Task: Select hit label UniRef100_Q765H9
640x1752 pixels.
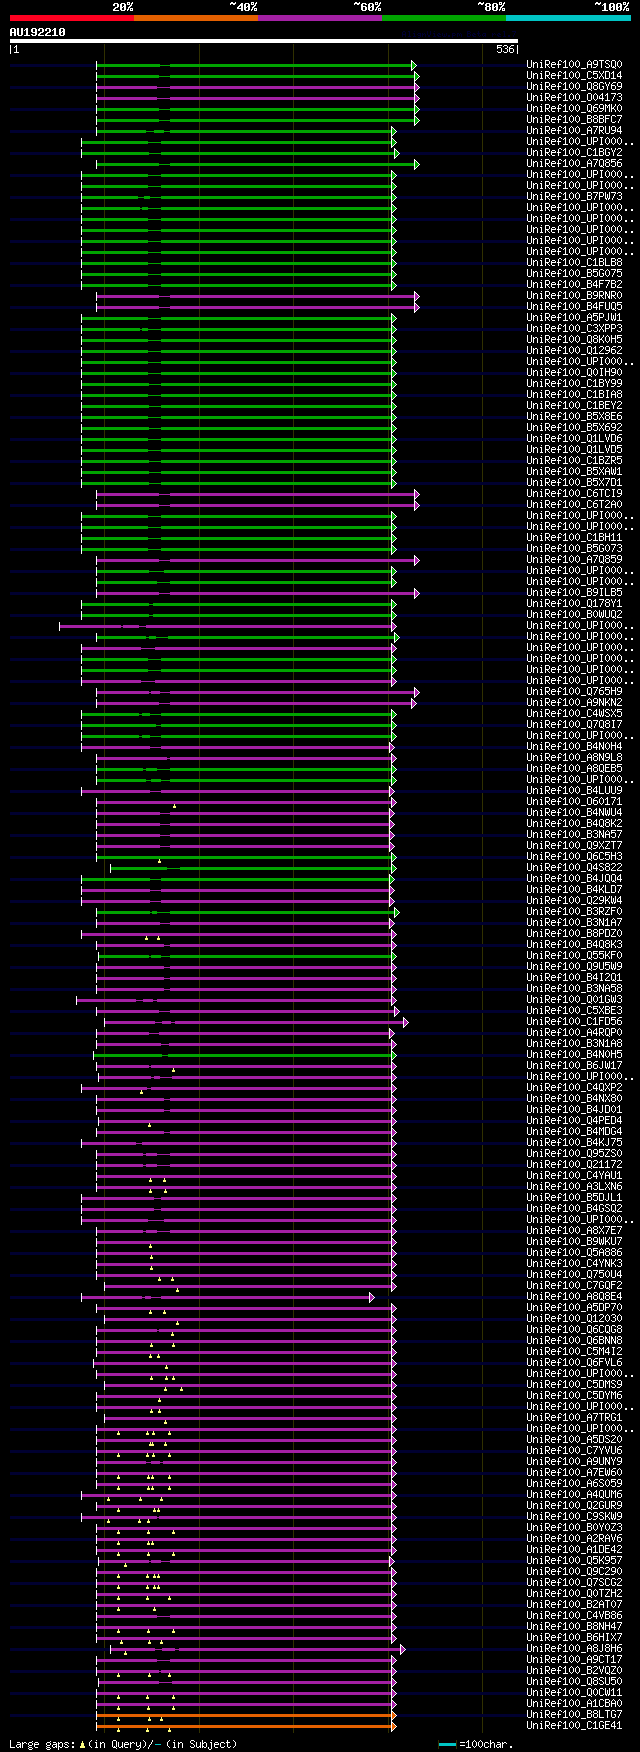Action: tap(574, 692)
